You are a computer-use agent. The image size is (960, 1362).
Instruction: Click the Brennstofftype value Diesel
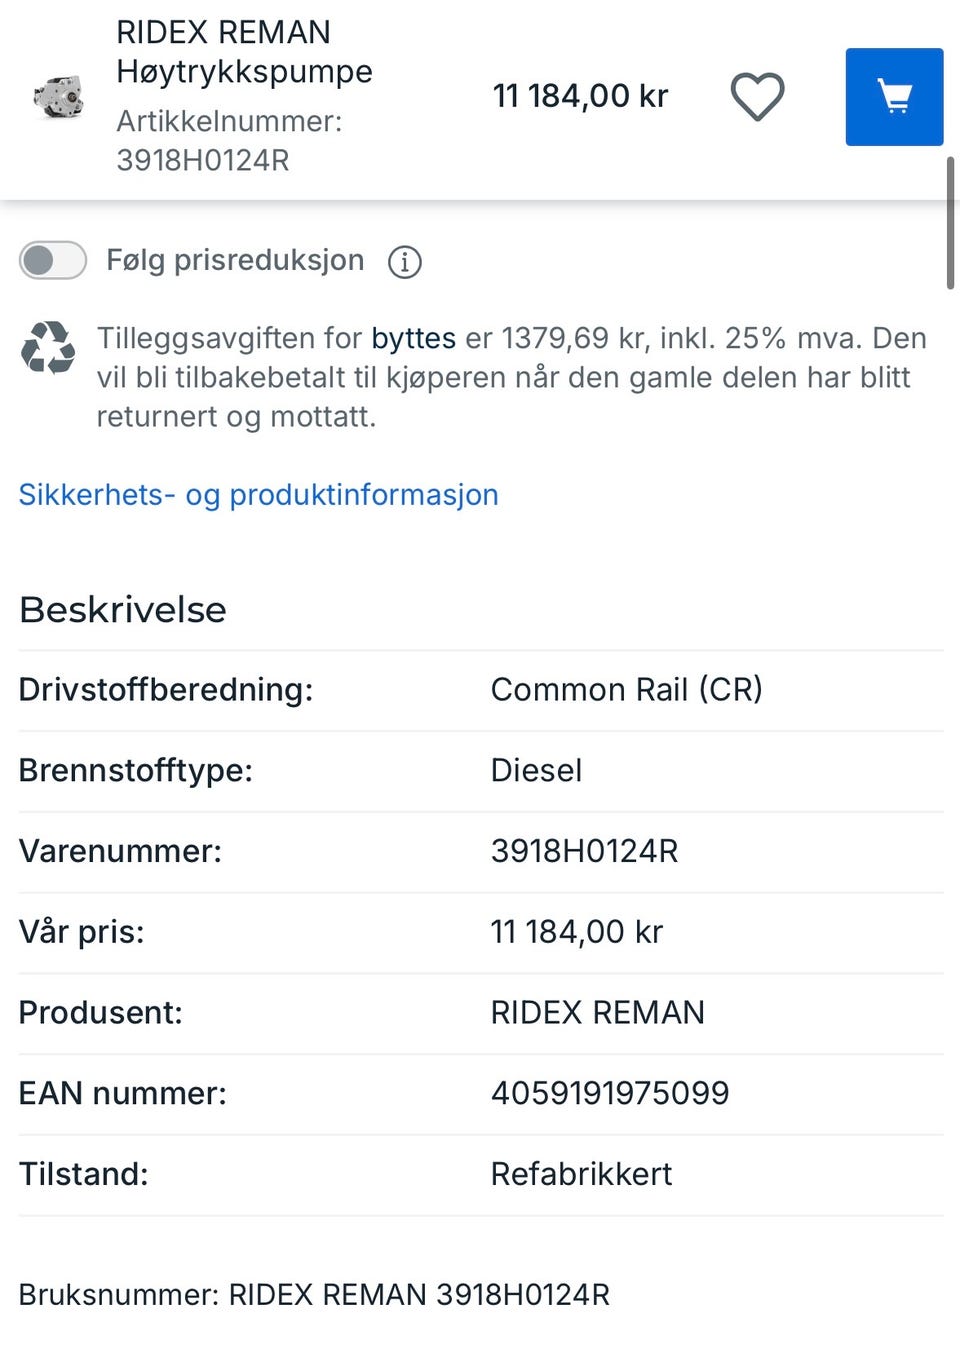536,771
